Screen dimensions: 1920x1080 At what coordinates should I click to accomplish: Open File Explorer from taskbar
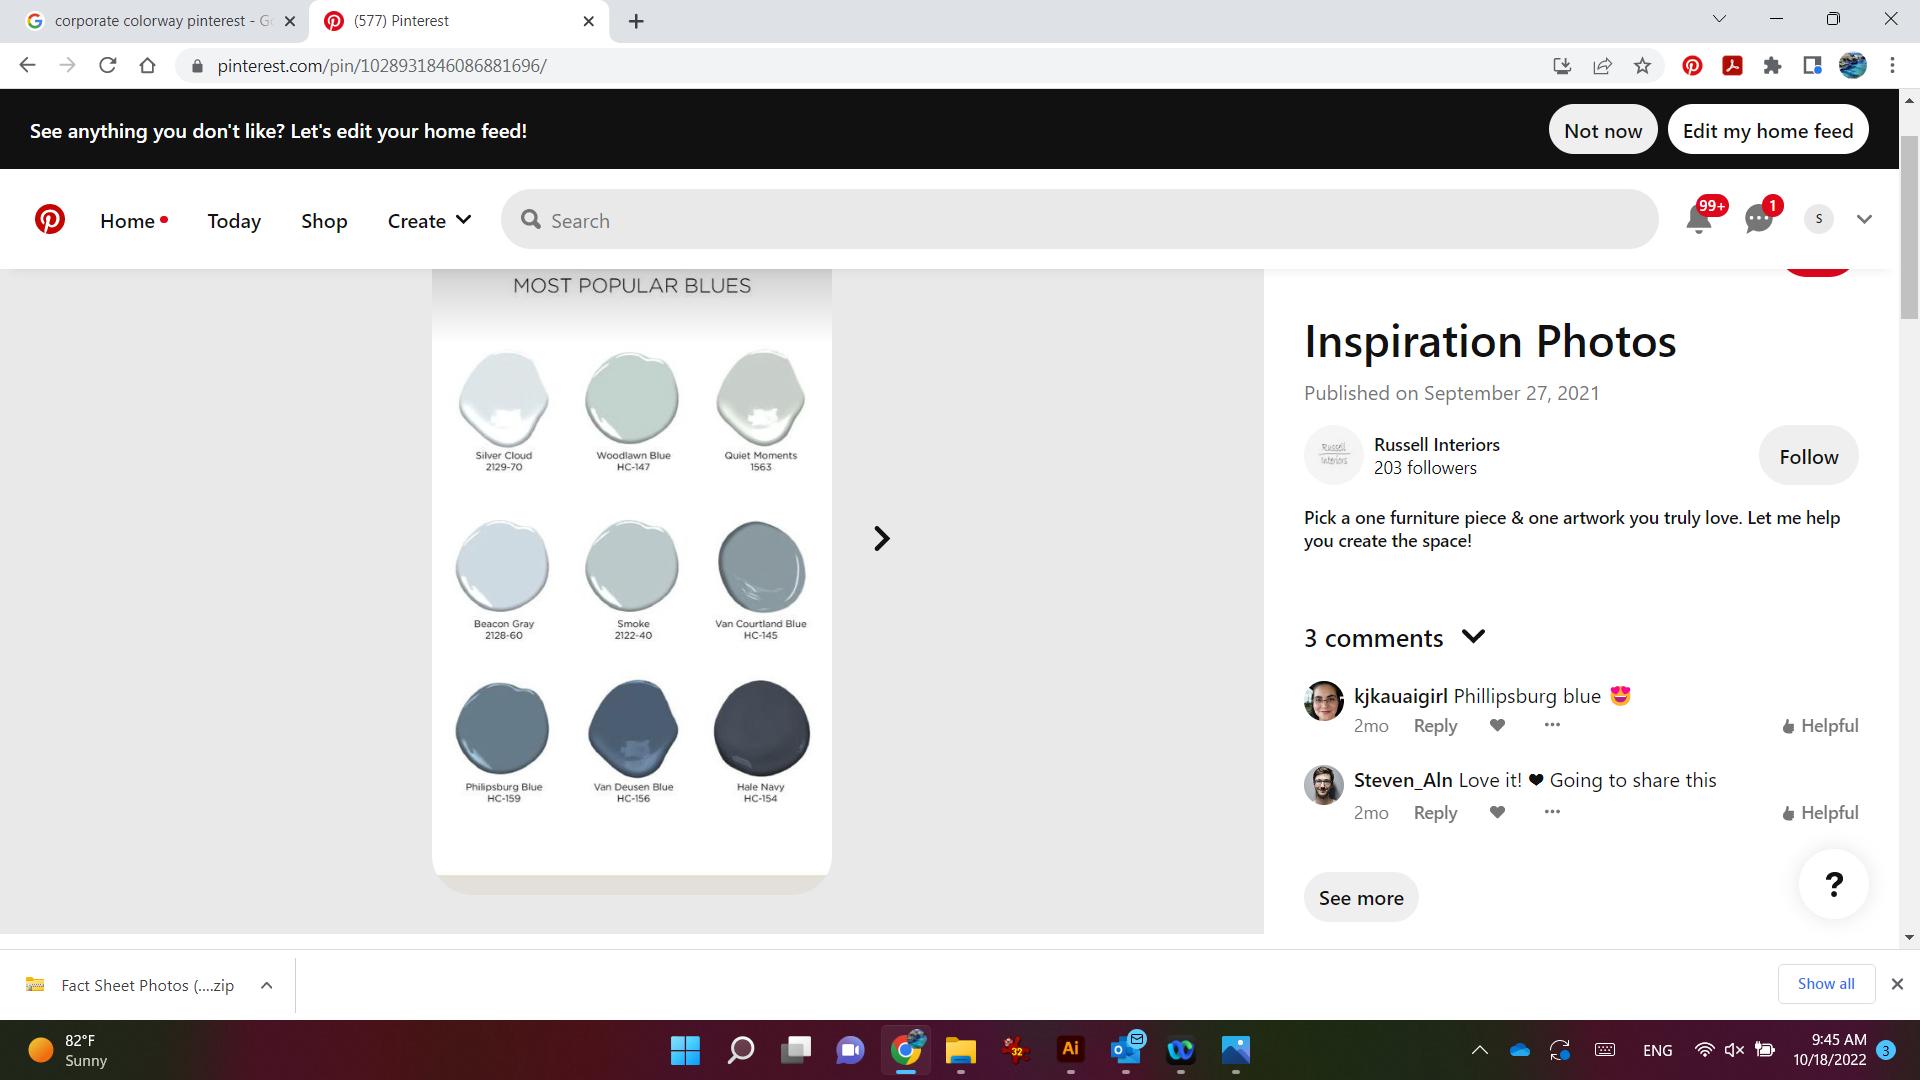coord(960,1050)
